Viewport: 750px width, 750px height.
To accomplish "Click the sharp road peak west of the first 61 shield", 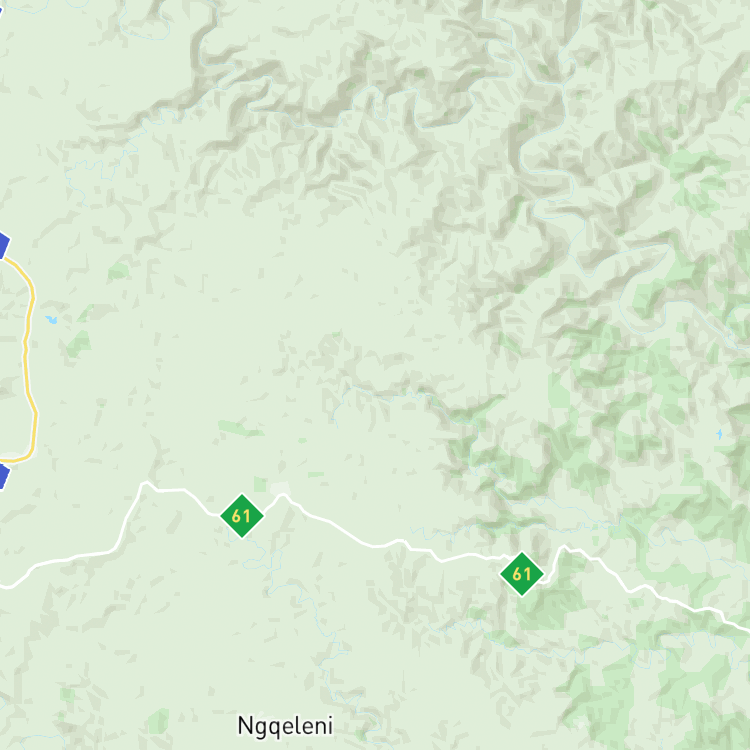I will [145, 485].
